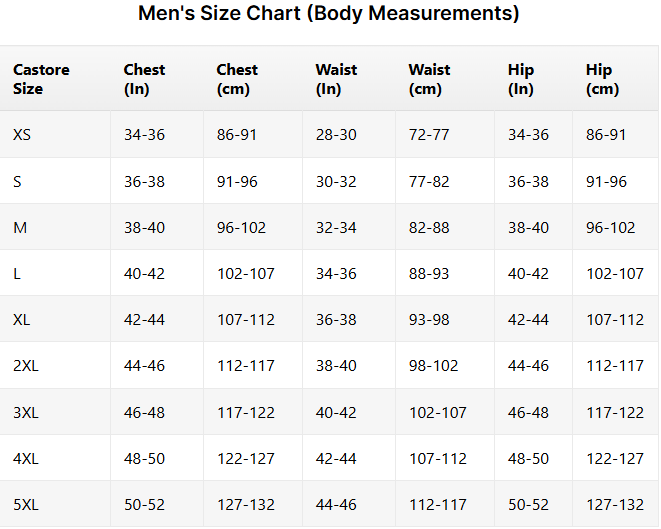
Task: Click the 5XL size row label
Action: [x=26, y=505]
